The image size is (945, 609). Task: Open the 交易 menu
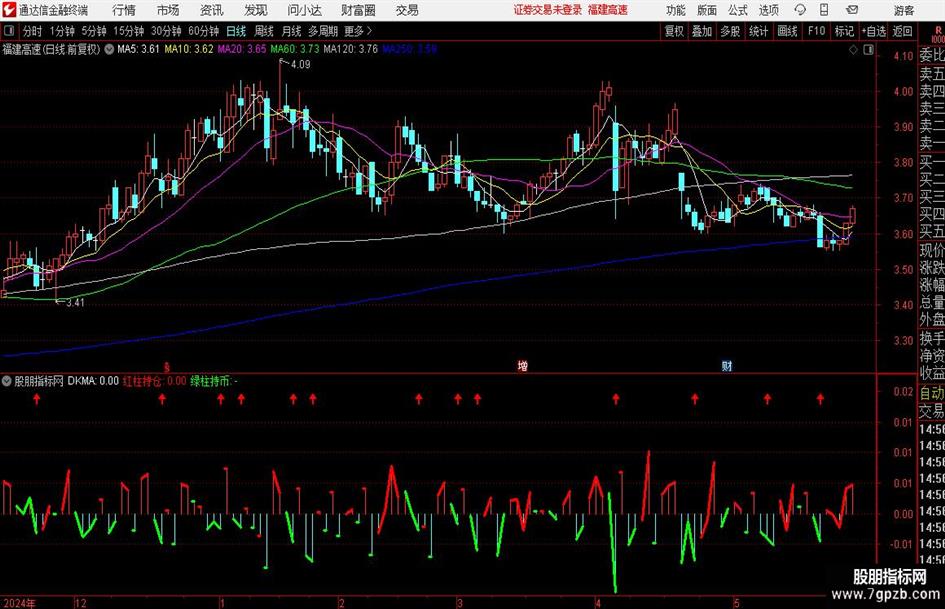[x=407, y=10]
